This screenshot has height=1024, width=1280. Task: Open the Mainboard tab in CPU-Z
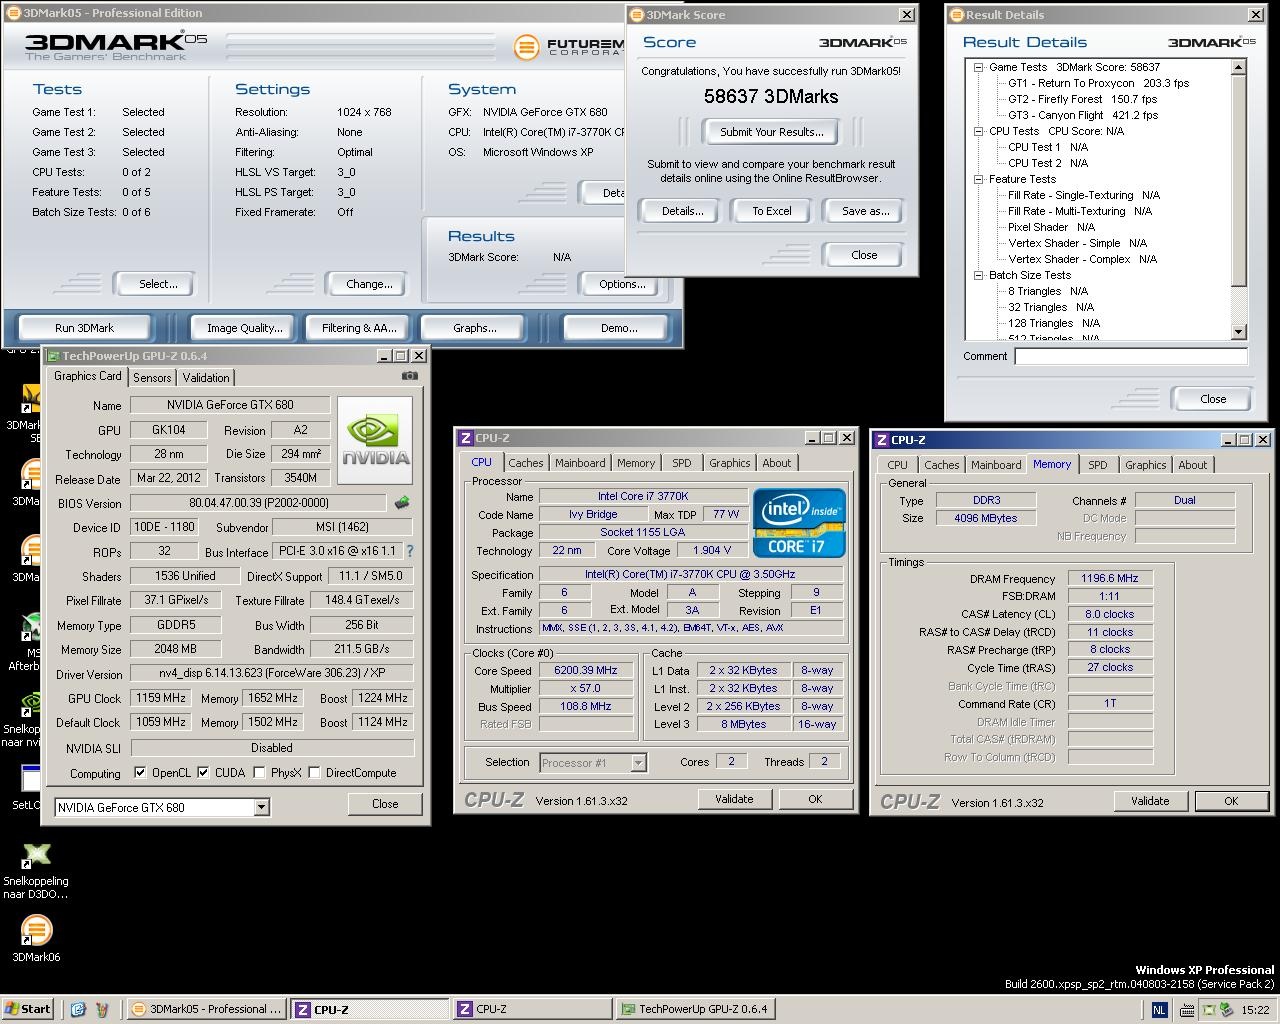580,463
